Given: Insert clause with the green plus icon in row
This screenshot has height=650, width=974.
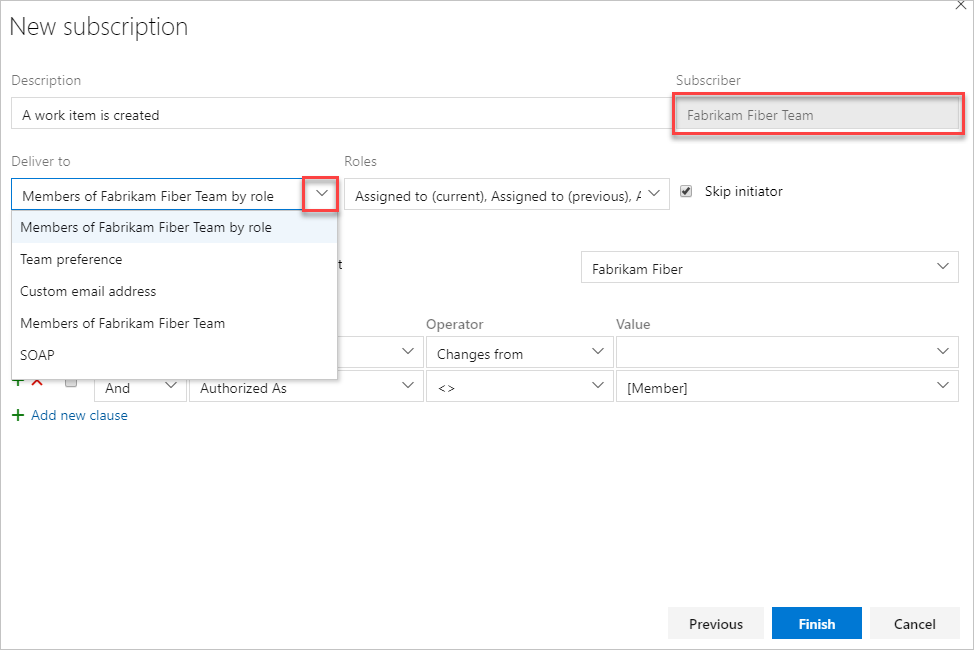Looking at the screenshot, I should tap(19, 383).
